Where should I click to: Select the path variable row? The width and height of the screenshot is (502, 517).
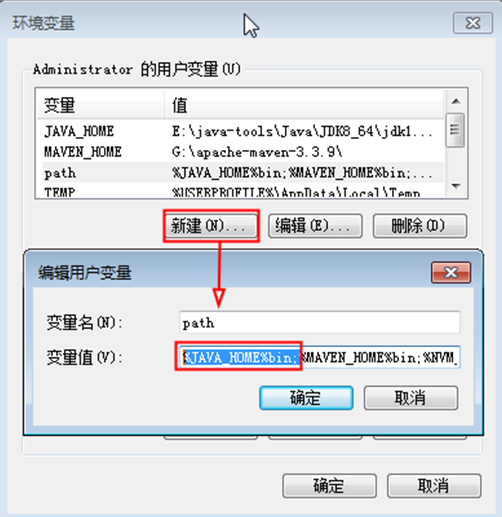(x=240, y=173)
